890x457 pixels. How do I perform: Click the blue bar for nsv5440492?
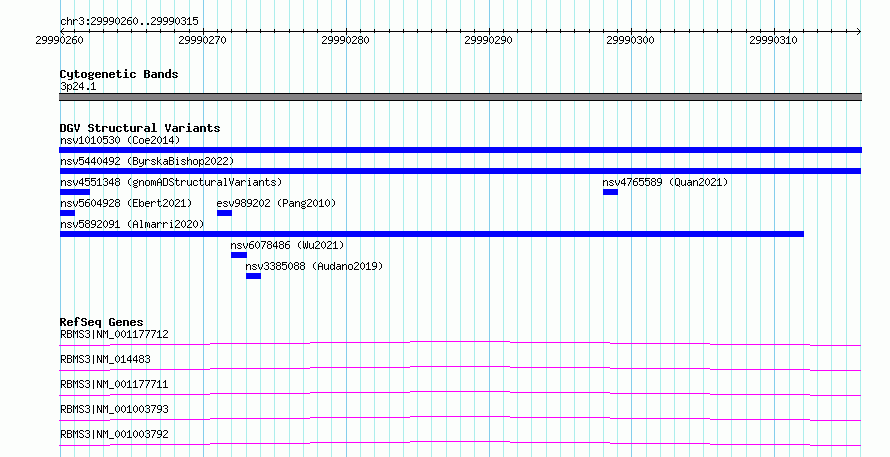point(460,171)
